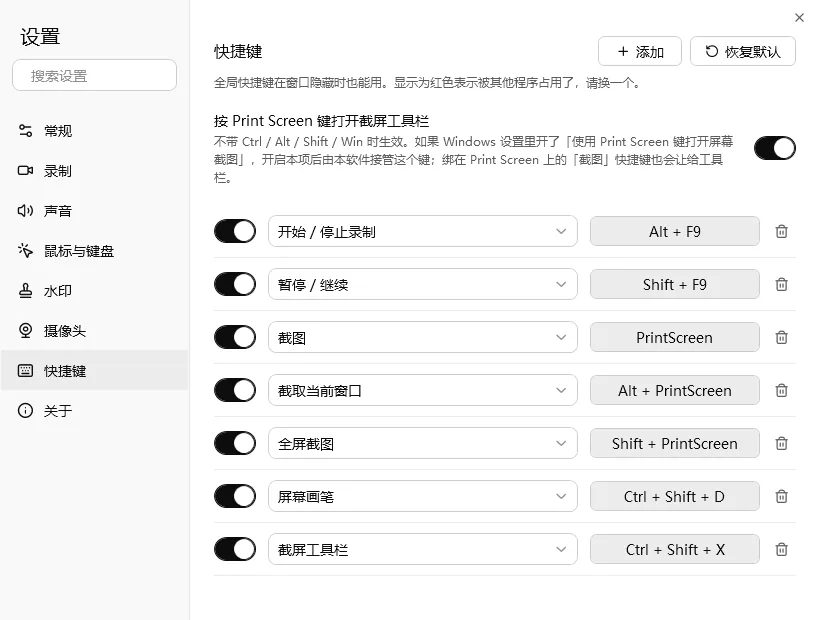Click the 快捷键 keyboard icon in sidebar

pos(25,371)
